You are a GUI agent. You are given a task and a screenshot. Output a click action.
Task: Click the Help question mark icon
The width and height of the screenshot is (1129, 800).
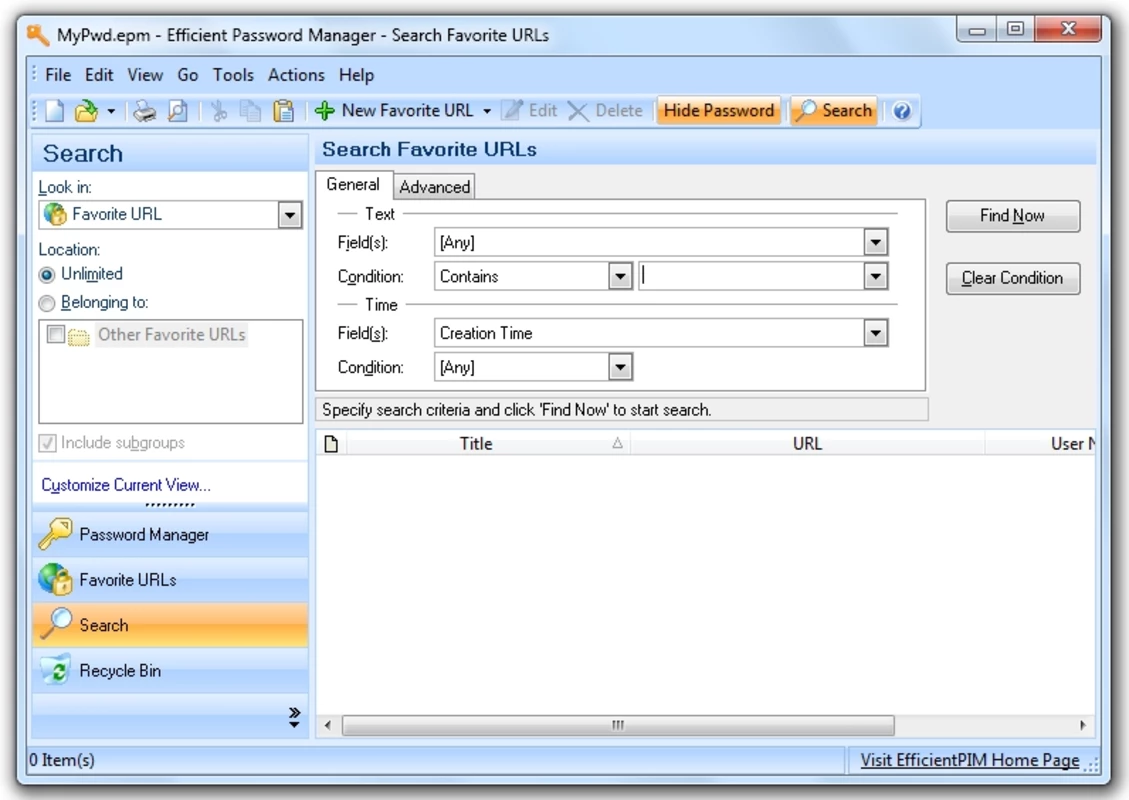(x=901, y=111)
